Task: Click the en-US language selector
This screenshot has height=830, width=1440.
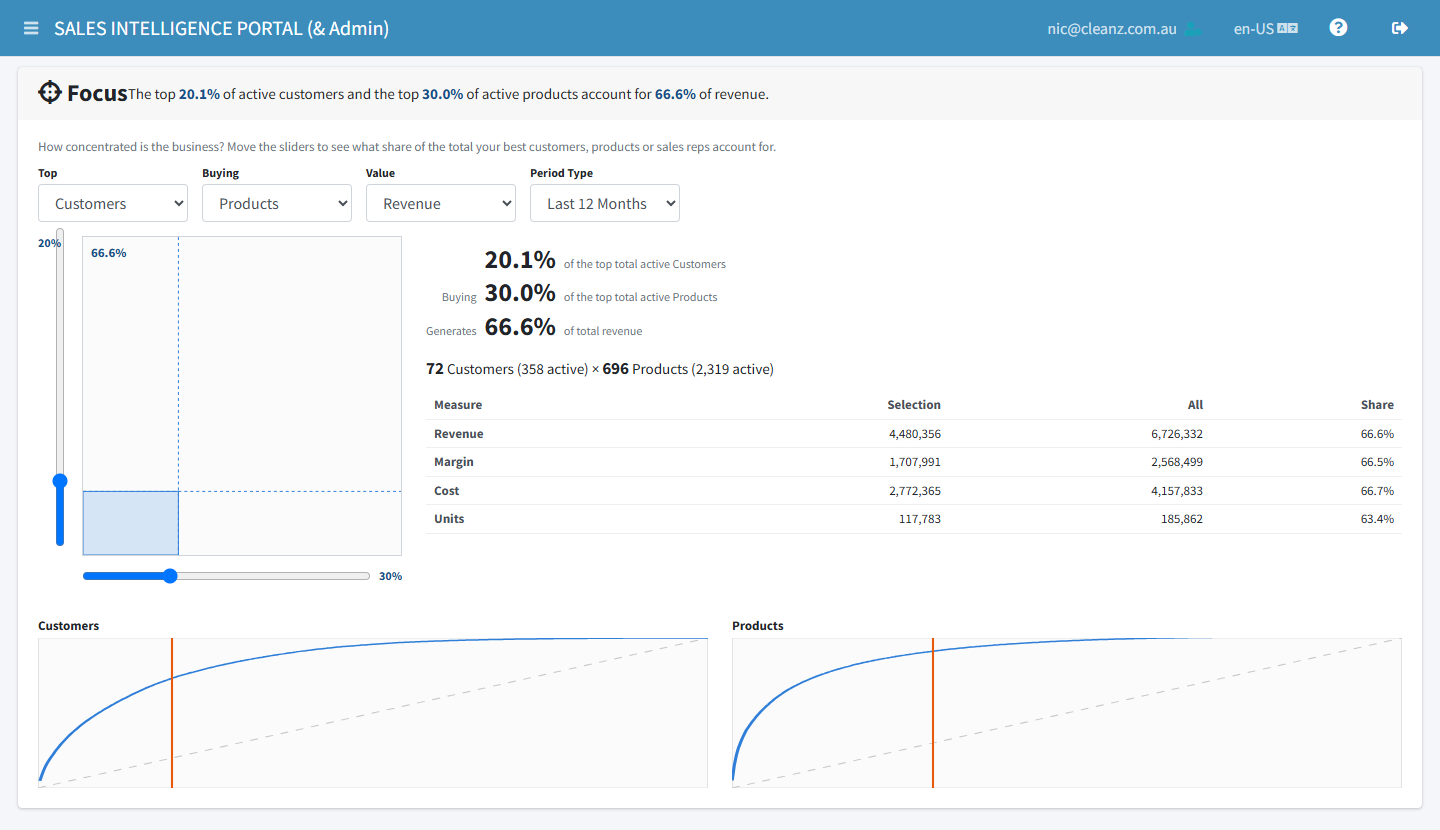Action: tap(1254, 29)
